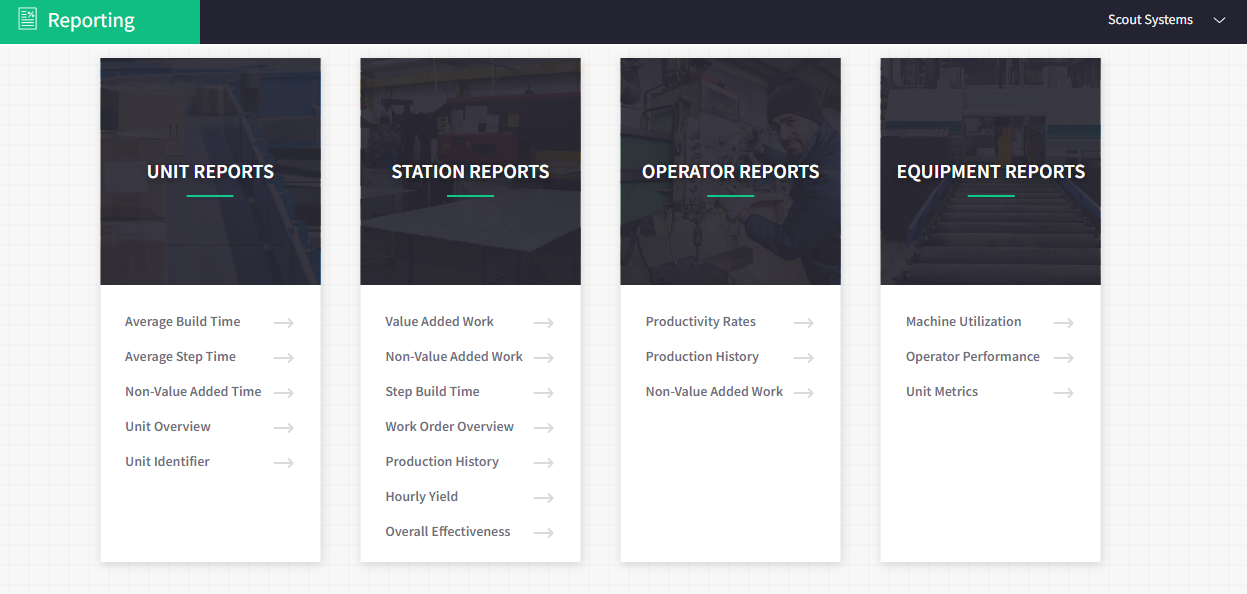Click the Operator Reports header image
The width and height of the screenshot is (1247, 594).
pos(730,171)
